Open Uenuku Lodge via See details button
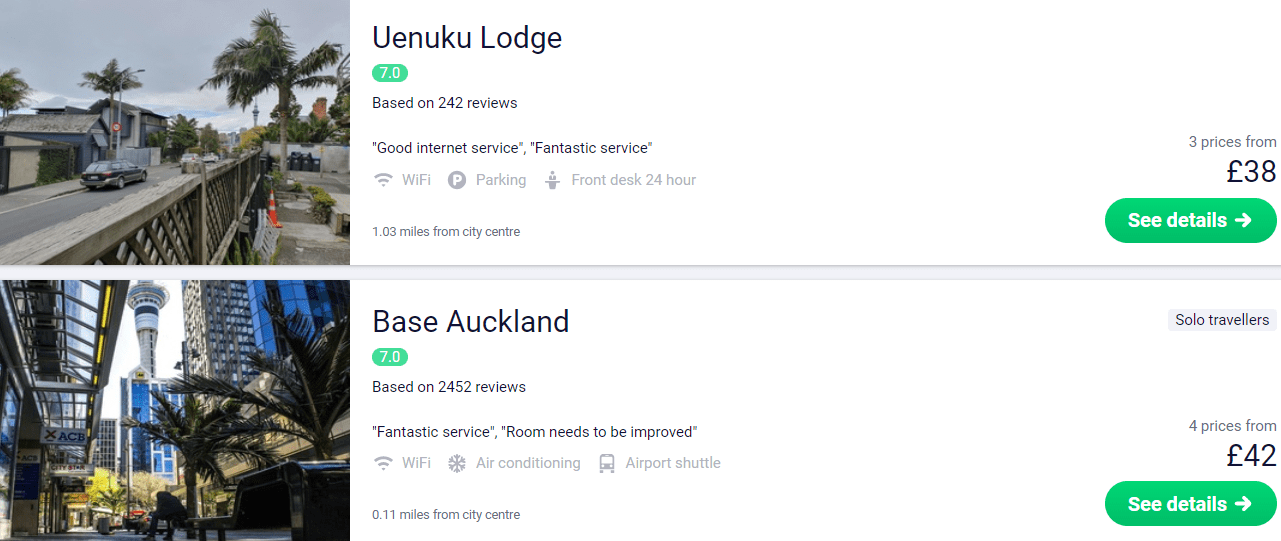The image size is (1281, 541). tap(1190, 220)
